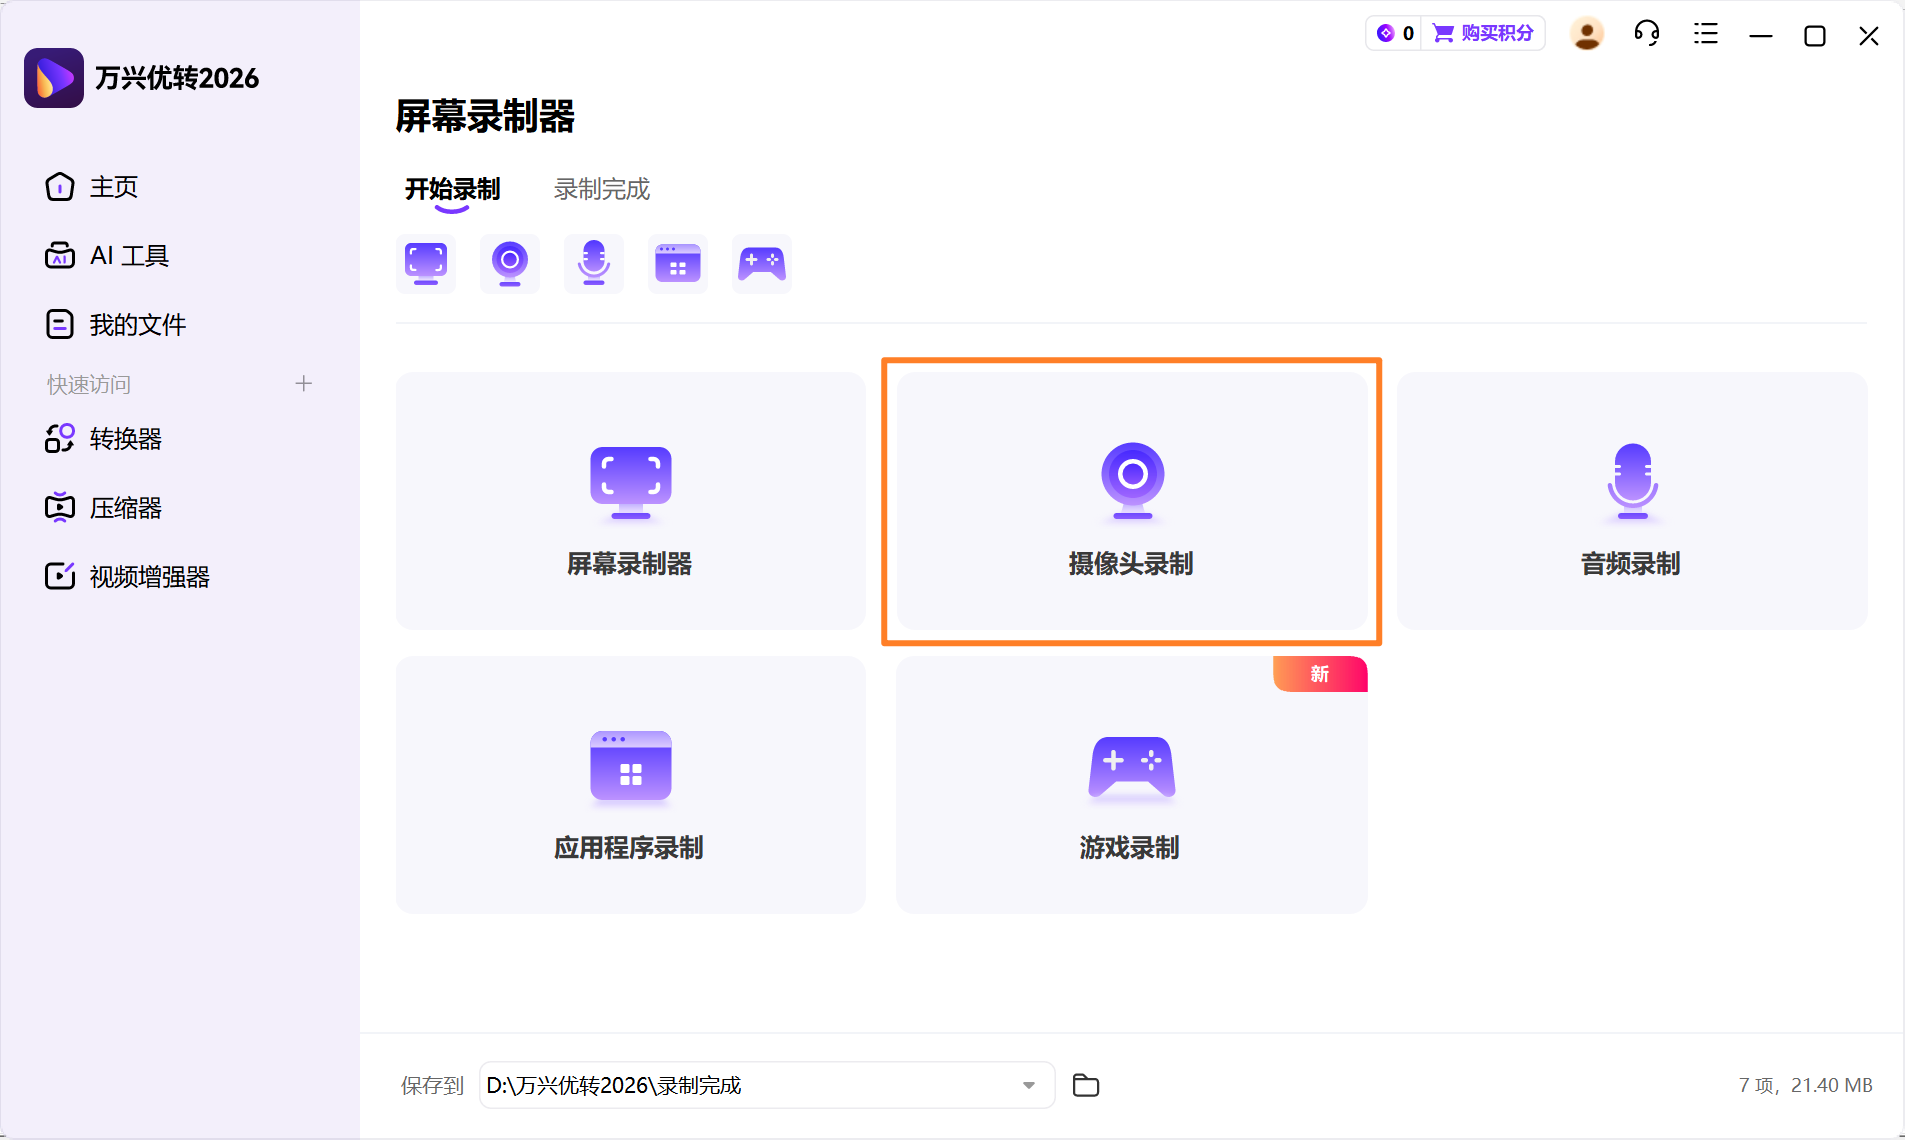Open the headset support icon at top right
This screenshot has height=1140, width=1905.
[x=1646, y=33]
